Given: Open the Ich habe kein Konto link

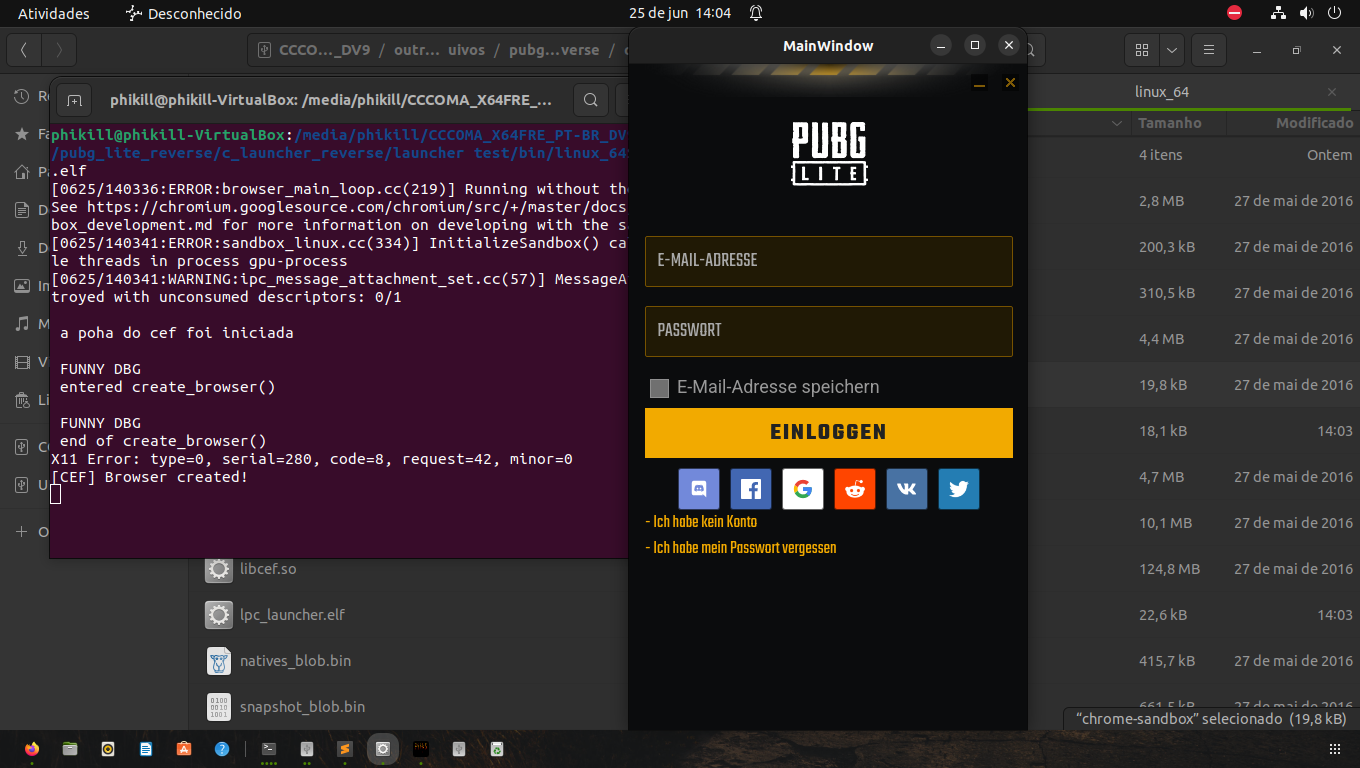Looking at the screenshot, I should click(x=701, y=522).
